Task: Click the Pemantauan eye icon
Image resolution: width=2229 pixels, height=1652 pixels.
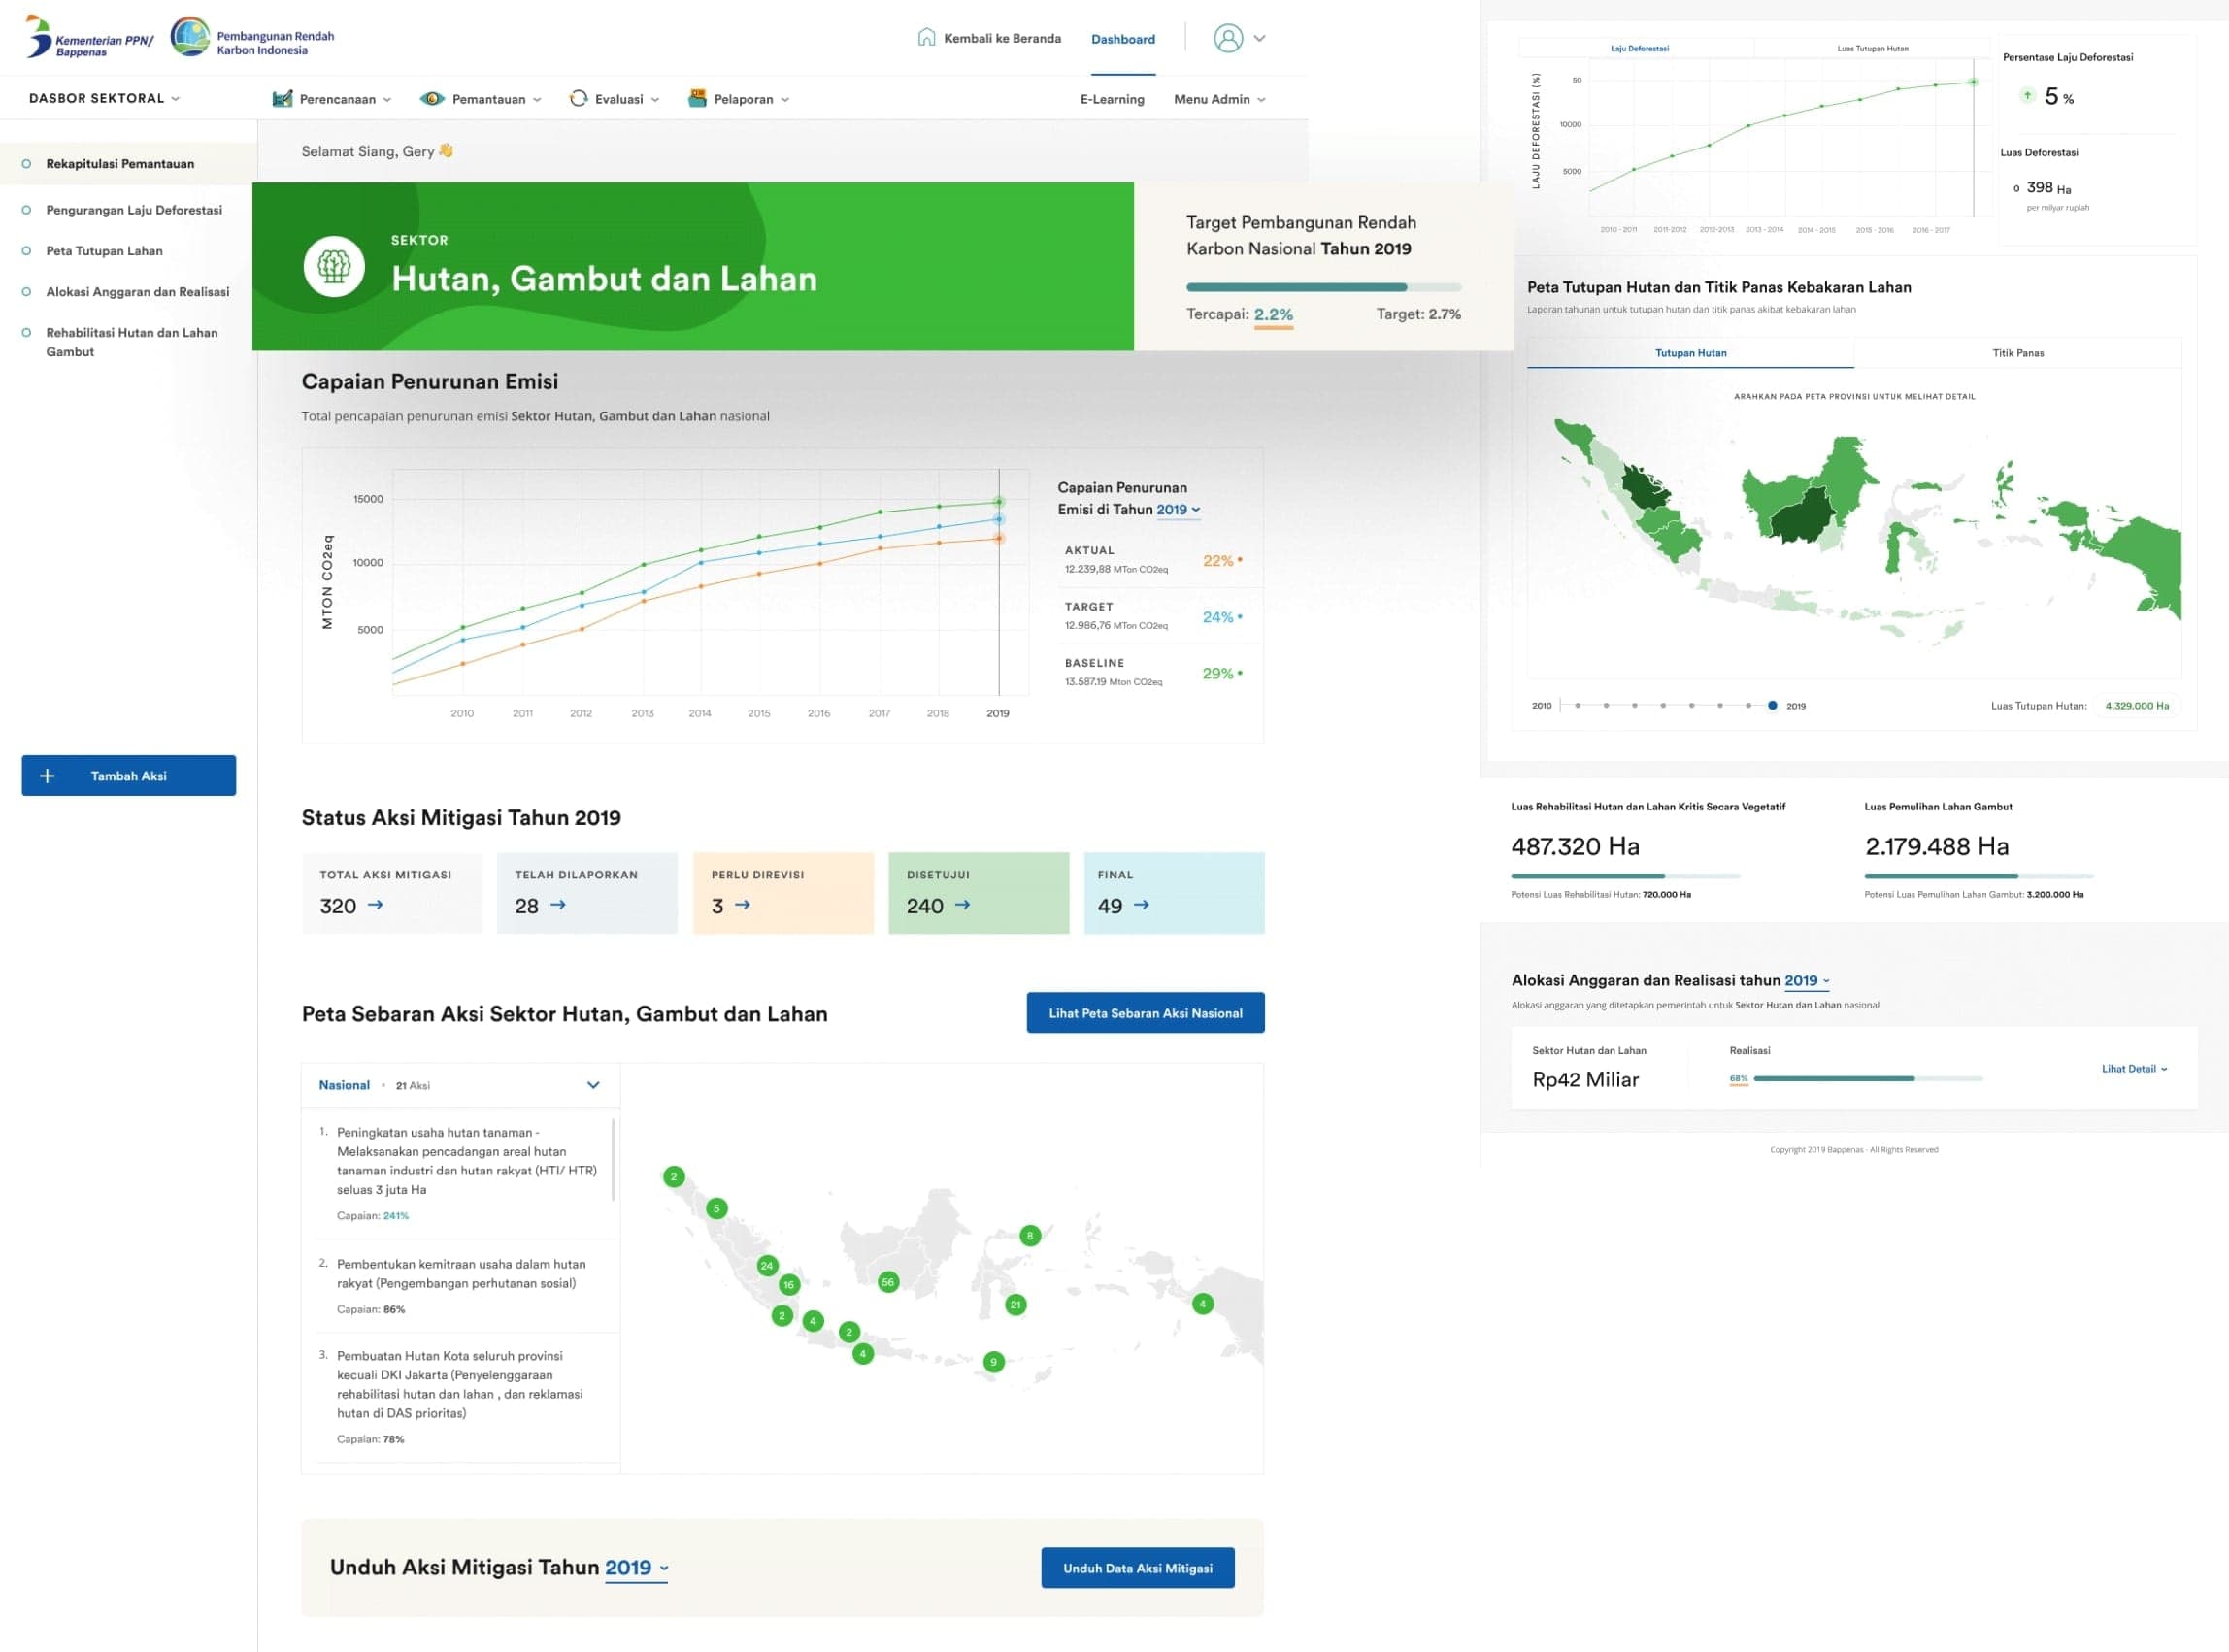Action: tap(432, 99)
